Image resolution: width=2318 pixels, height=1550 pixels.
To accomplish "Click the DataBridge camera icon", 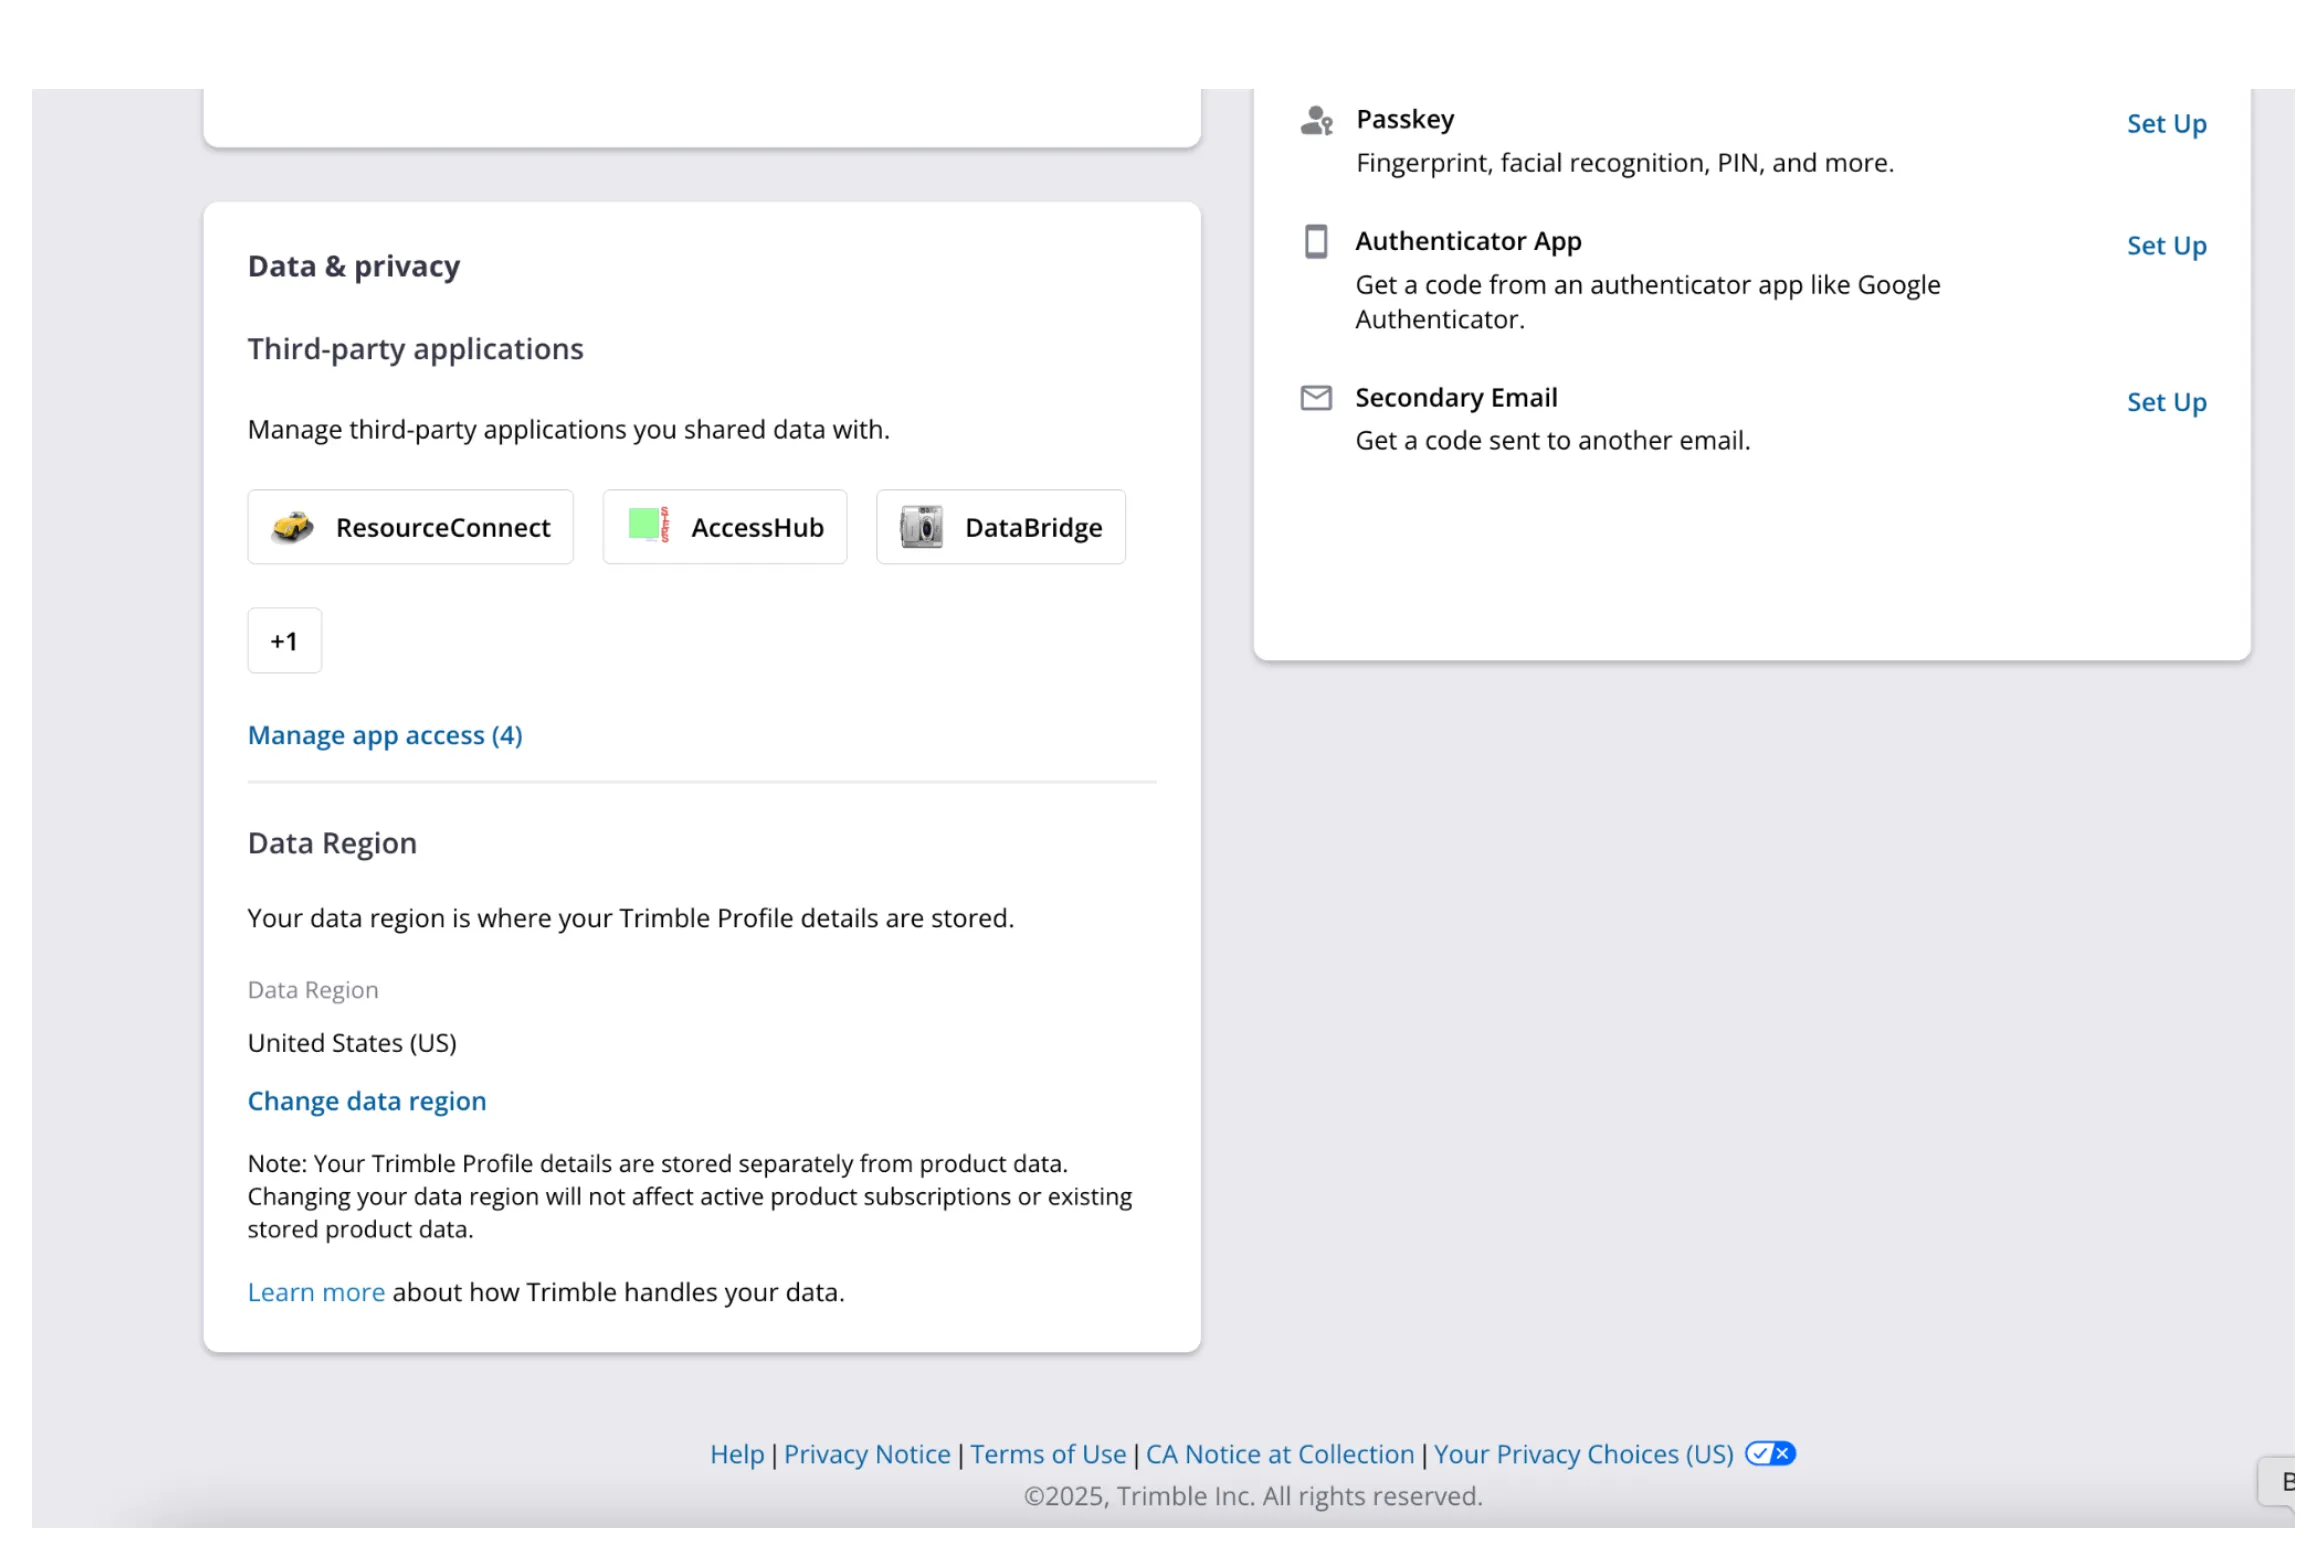I will coord(921,527).
